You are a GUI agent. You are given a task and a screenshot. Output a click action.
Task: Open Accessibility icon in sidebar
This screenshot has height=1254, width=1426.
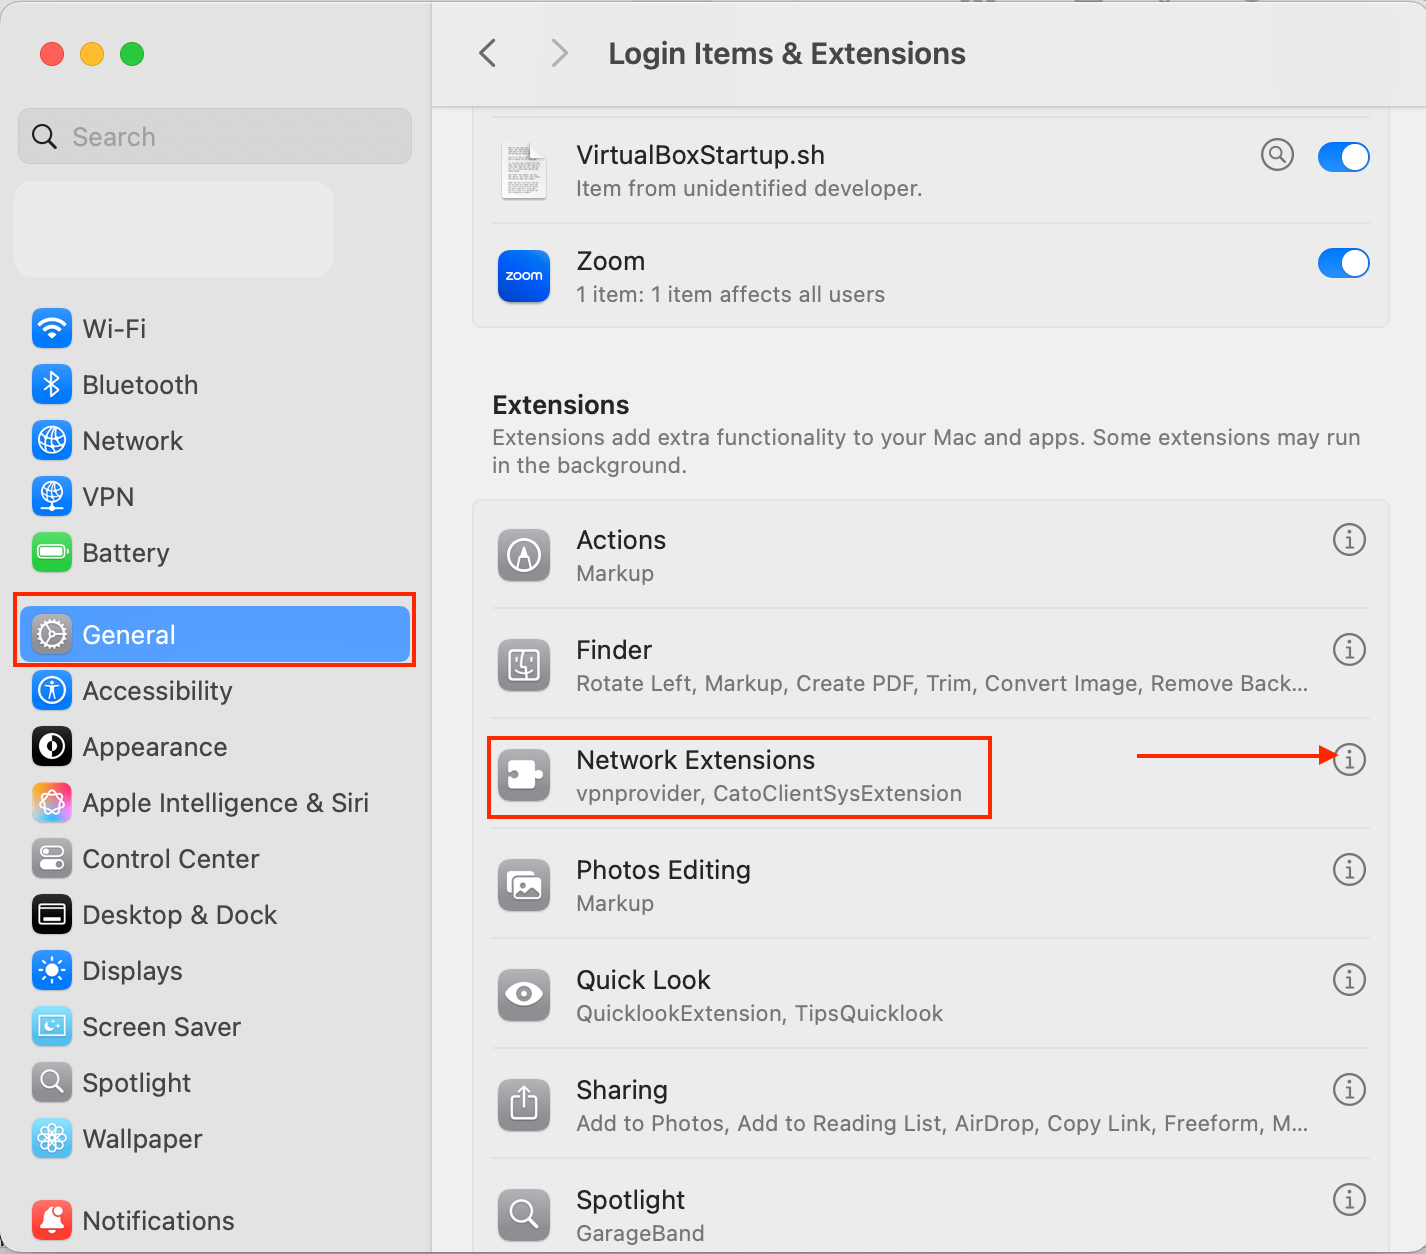click(x=52, y=690)
